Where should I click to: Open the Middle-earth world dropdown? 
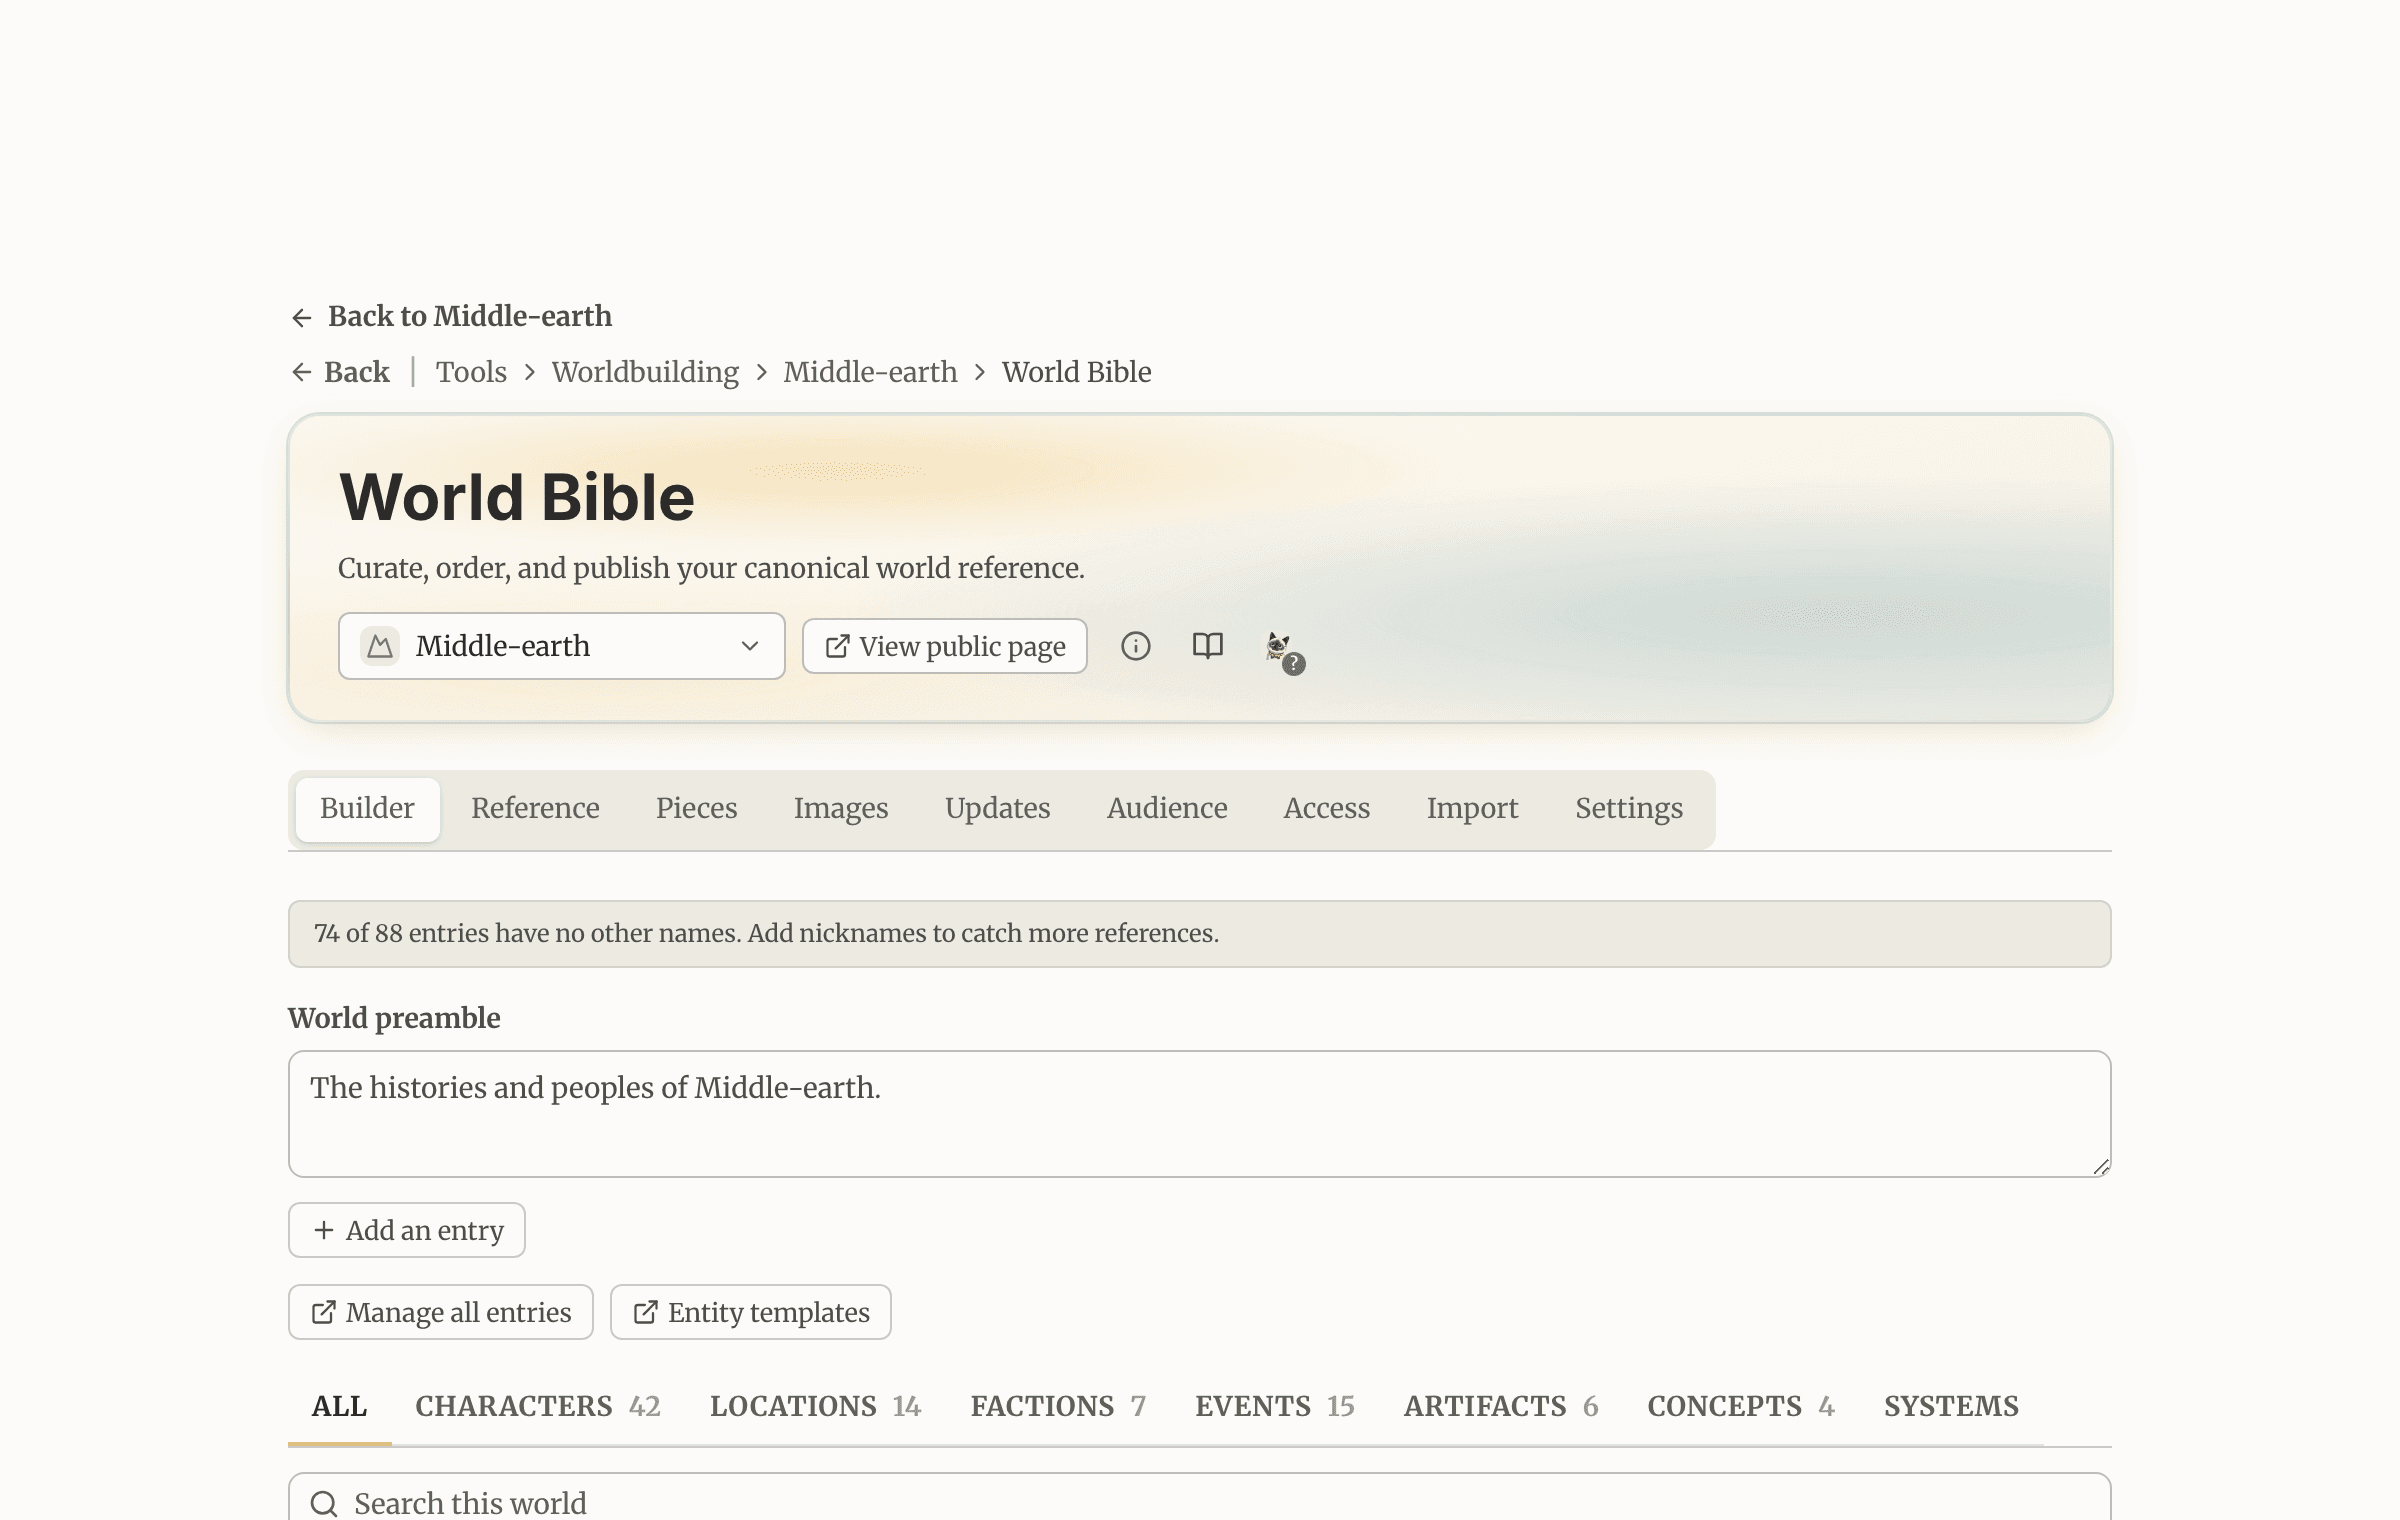point(562,646)
